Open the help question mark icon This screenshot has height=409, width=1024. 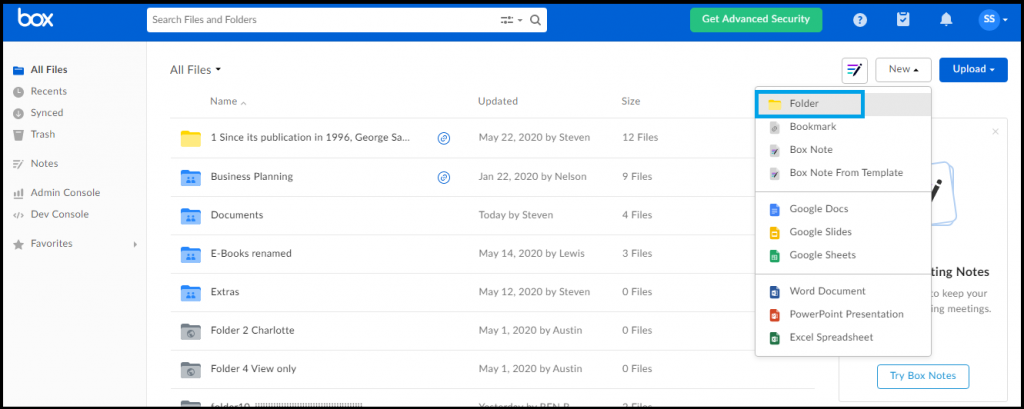pyautogui.click(x=859, y=19)
